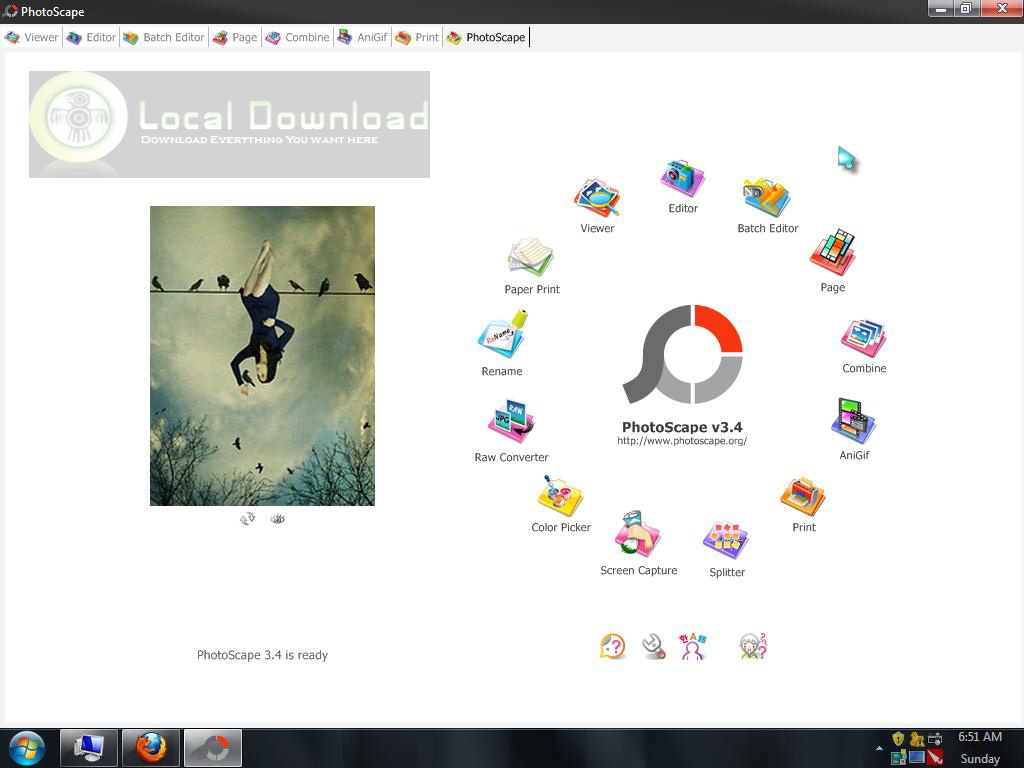Image resolution: width=1024 pixels, height=768 pixels.
Task: Open Firefox from the taskbar
Action: coord(151,748)
